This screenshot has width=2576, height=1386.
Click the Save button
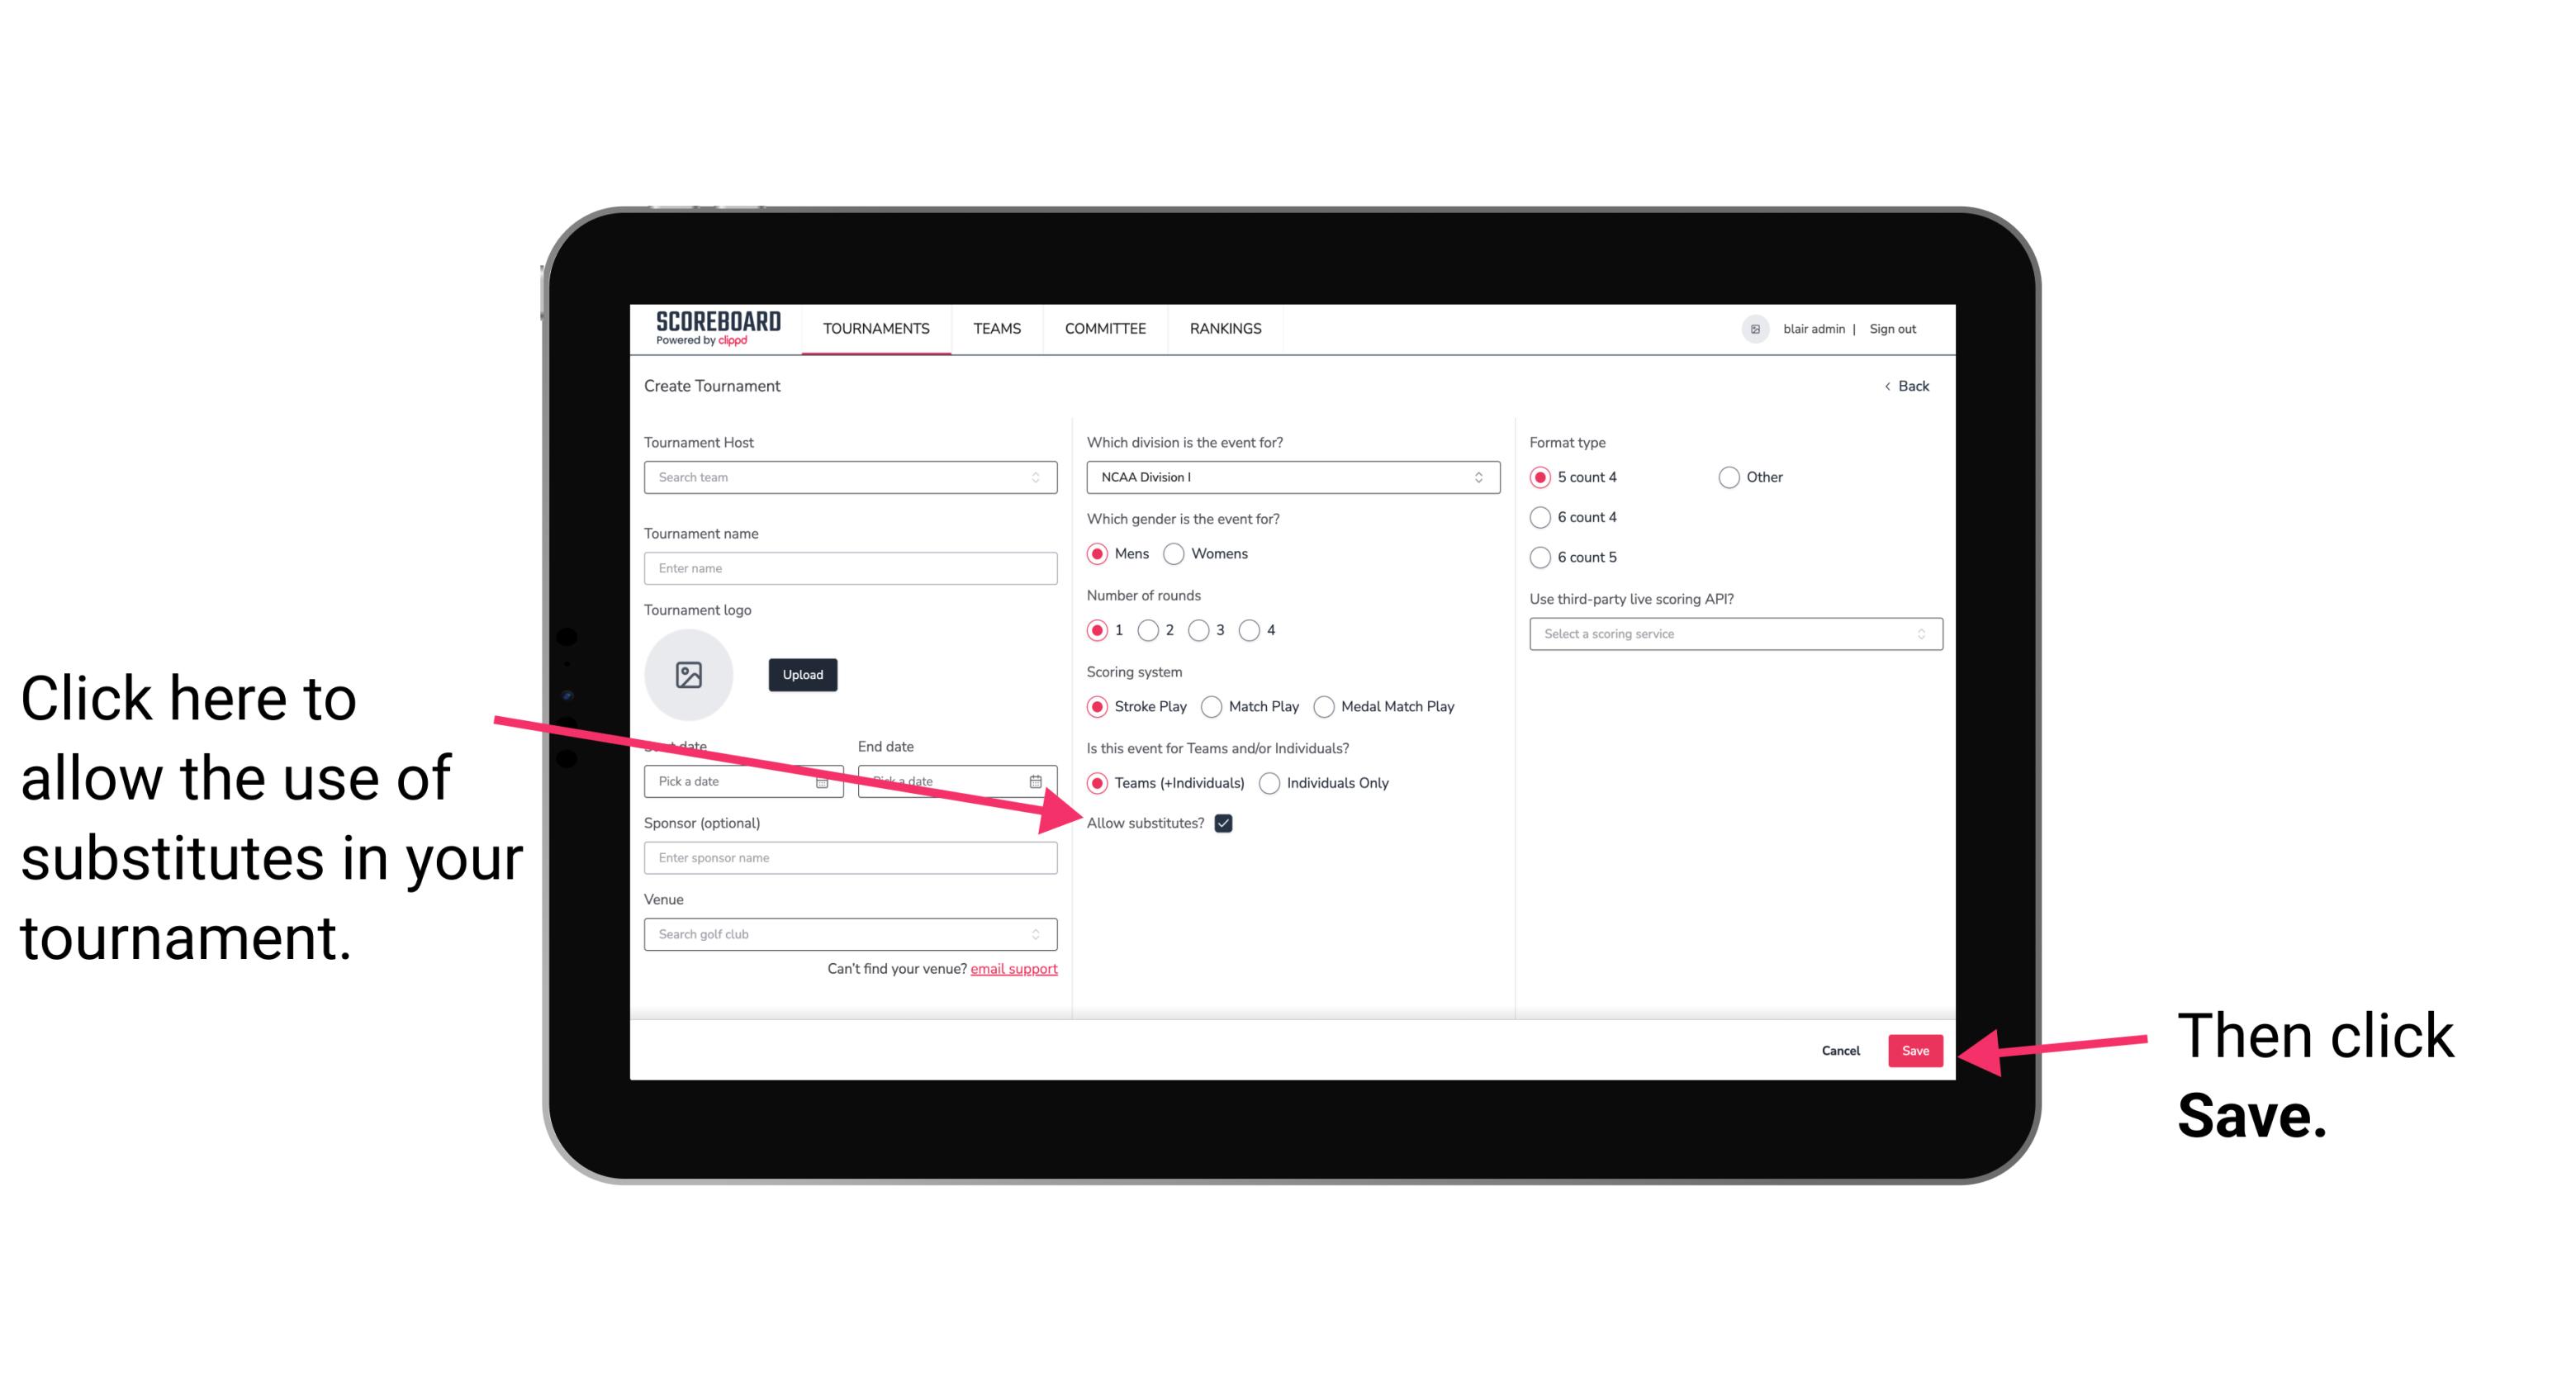(x=1914, y=1050)
